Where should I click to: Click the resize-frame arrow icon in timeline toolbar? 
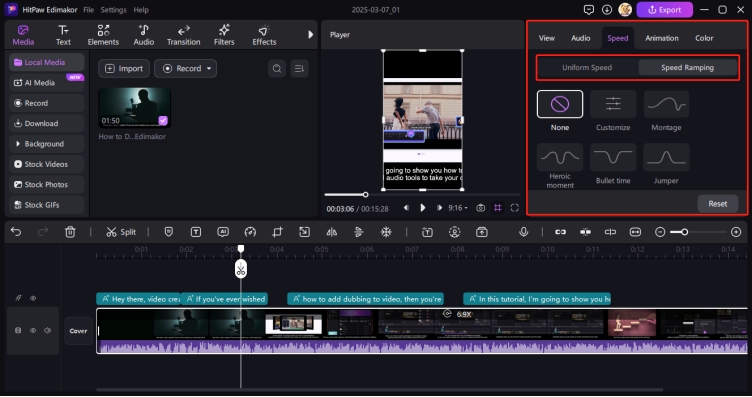pos(305,232)
